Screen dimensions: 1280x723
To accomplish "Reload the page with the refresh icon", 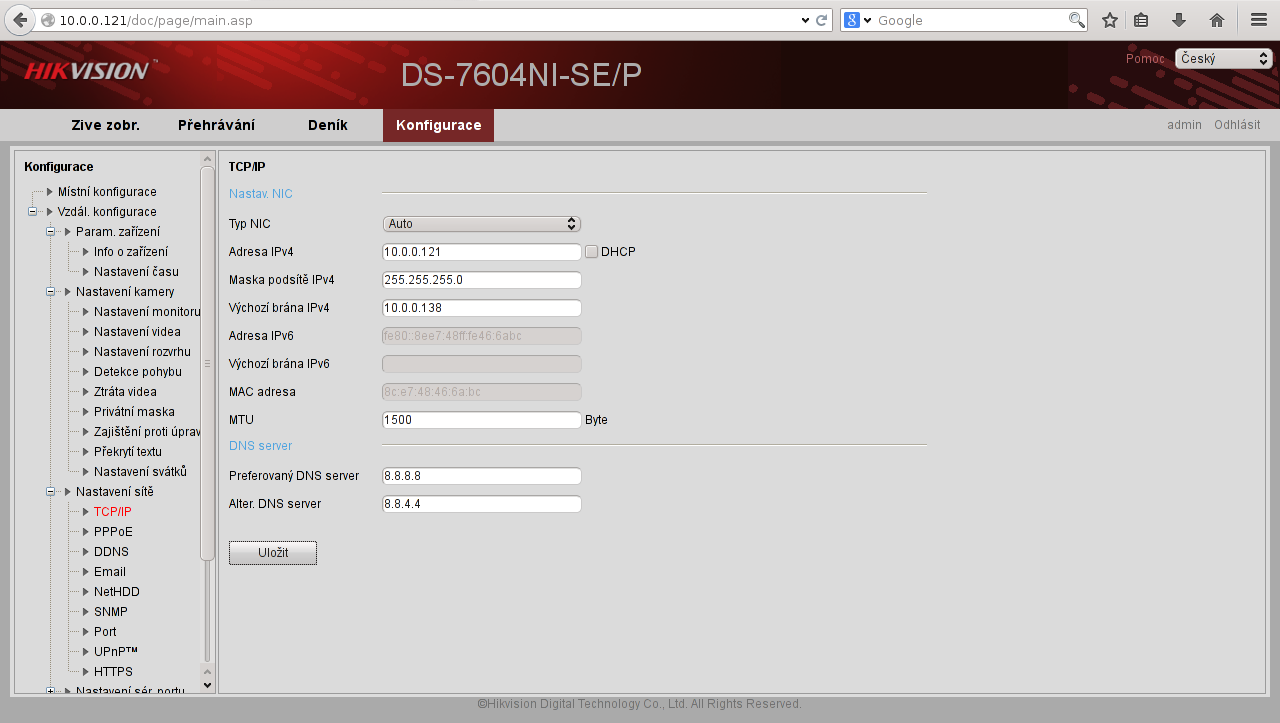I will point(822,20).
